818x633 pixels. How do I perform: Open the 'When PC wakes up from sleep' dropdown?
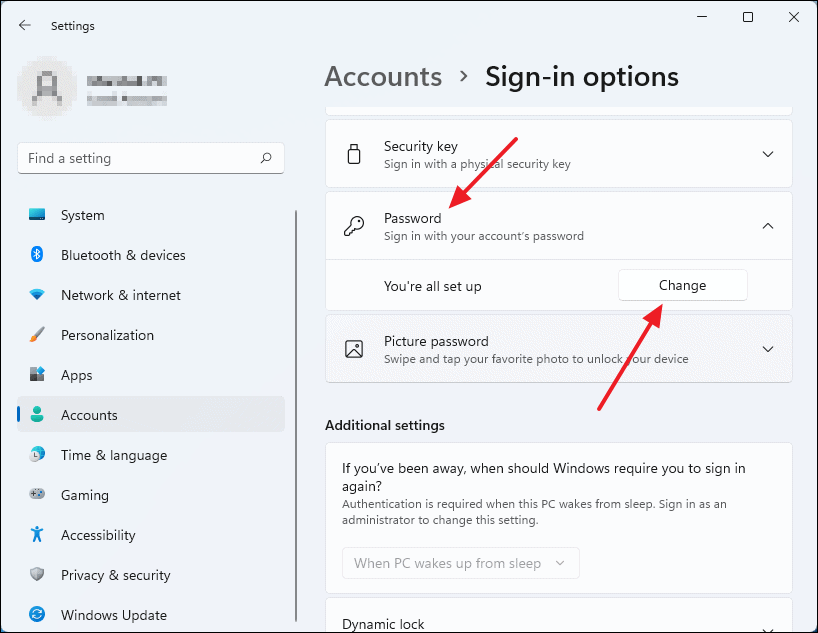(x=460, y=563)
